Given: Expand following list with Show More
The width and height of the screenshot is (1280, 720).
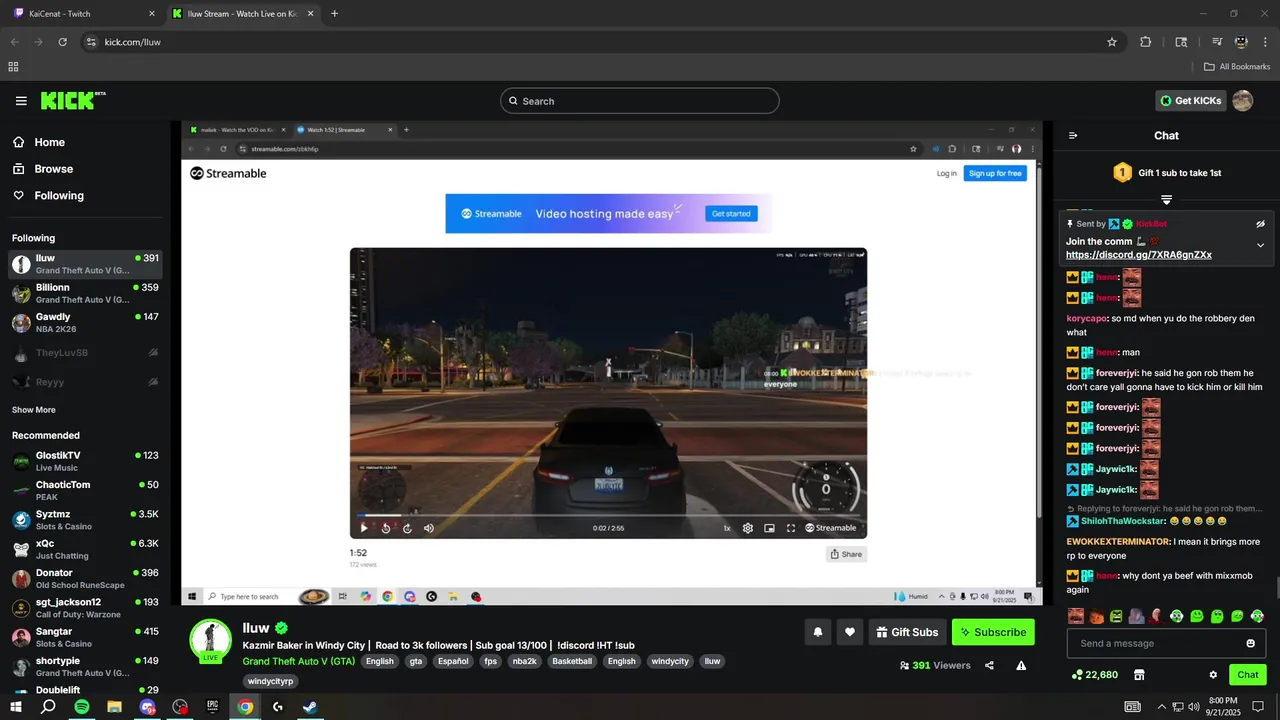Looking at the screenshot, I should (34, 410).
